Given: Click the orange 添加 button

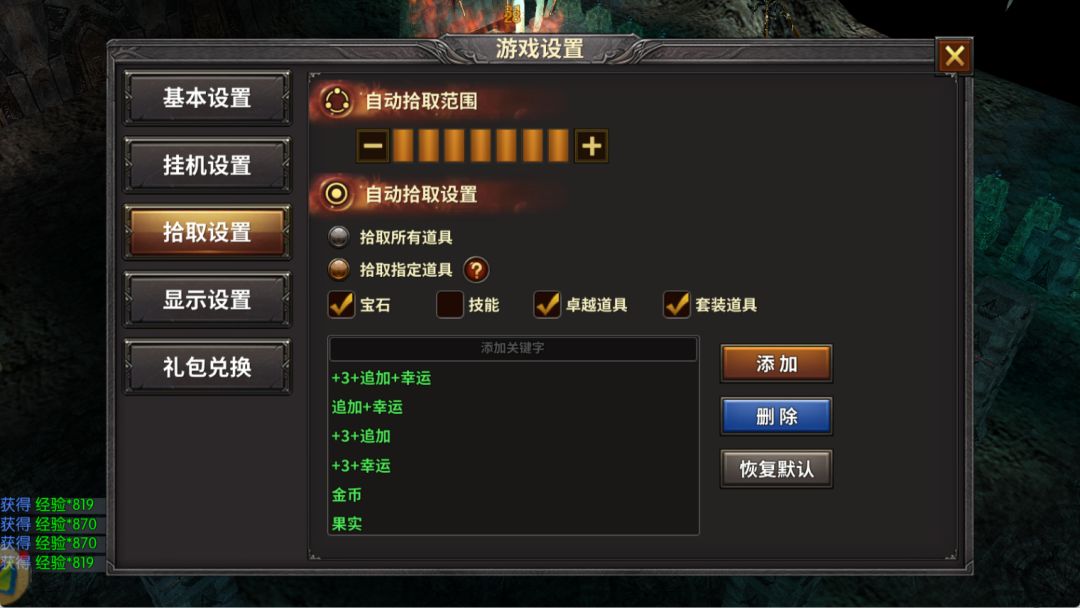Looking at the screenshot, I should (776, 364).
